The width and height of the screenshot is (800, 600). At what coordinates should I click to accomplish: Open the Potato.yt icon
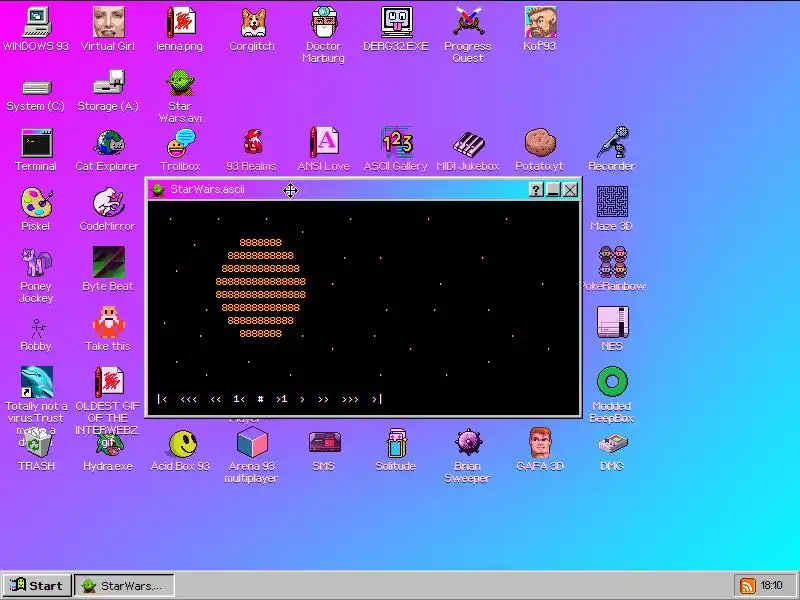540,149
